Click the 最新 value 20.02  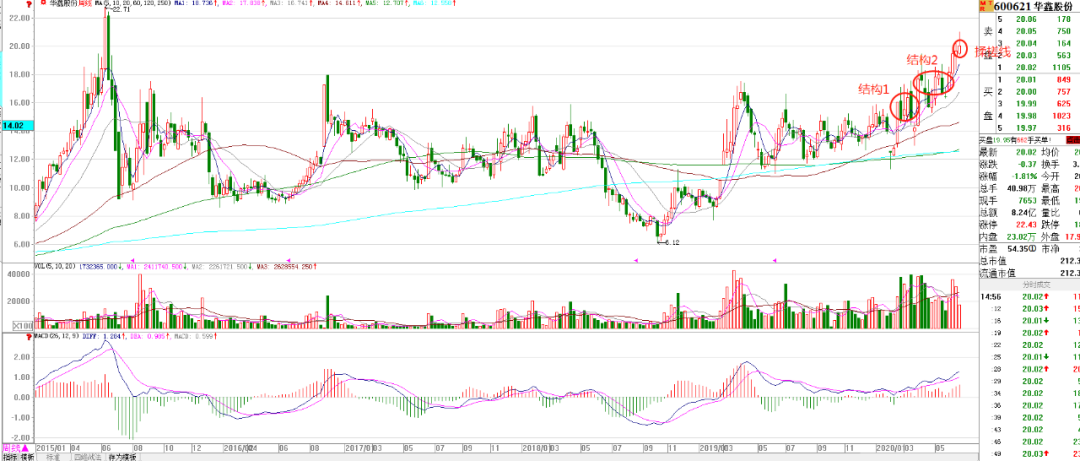(1028, 152)
